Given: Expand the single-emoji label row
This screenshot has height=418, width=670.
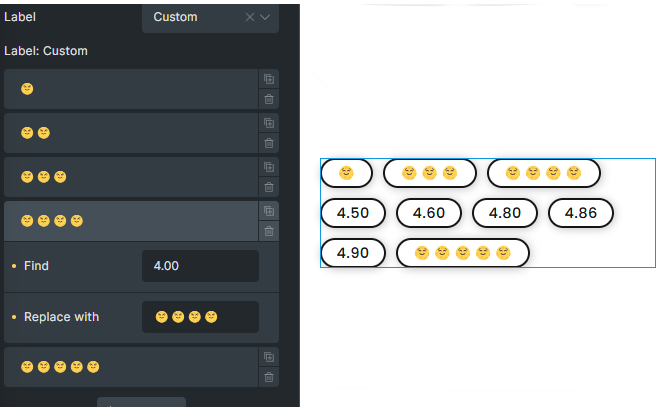Looking at the screenshot, I should [131, 89].
